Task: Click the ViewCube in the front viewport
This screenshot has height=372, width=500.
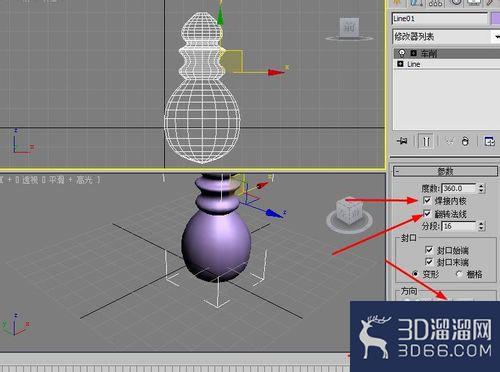Action: 349,29
